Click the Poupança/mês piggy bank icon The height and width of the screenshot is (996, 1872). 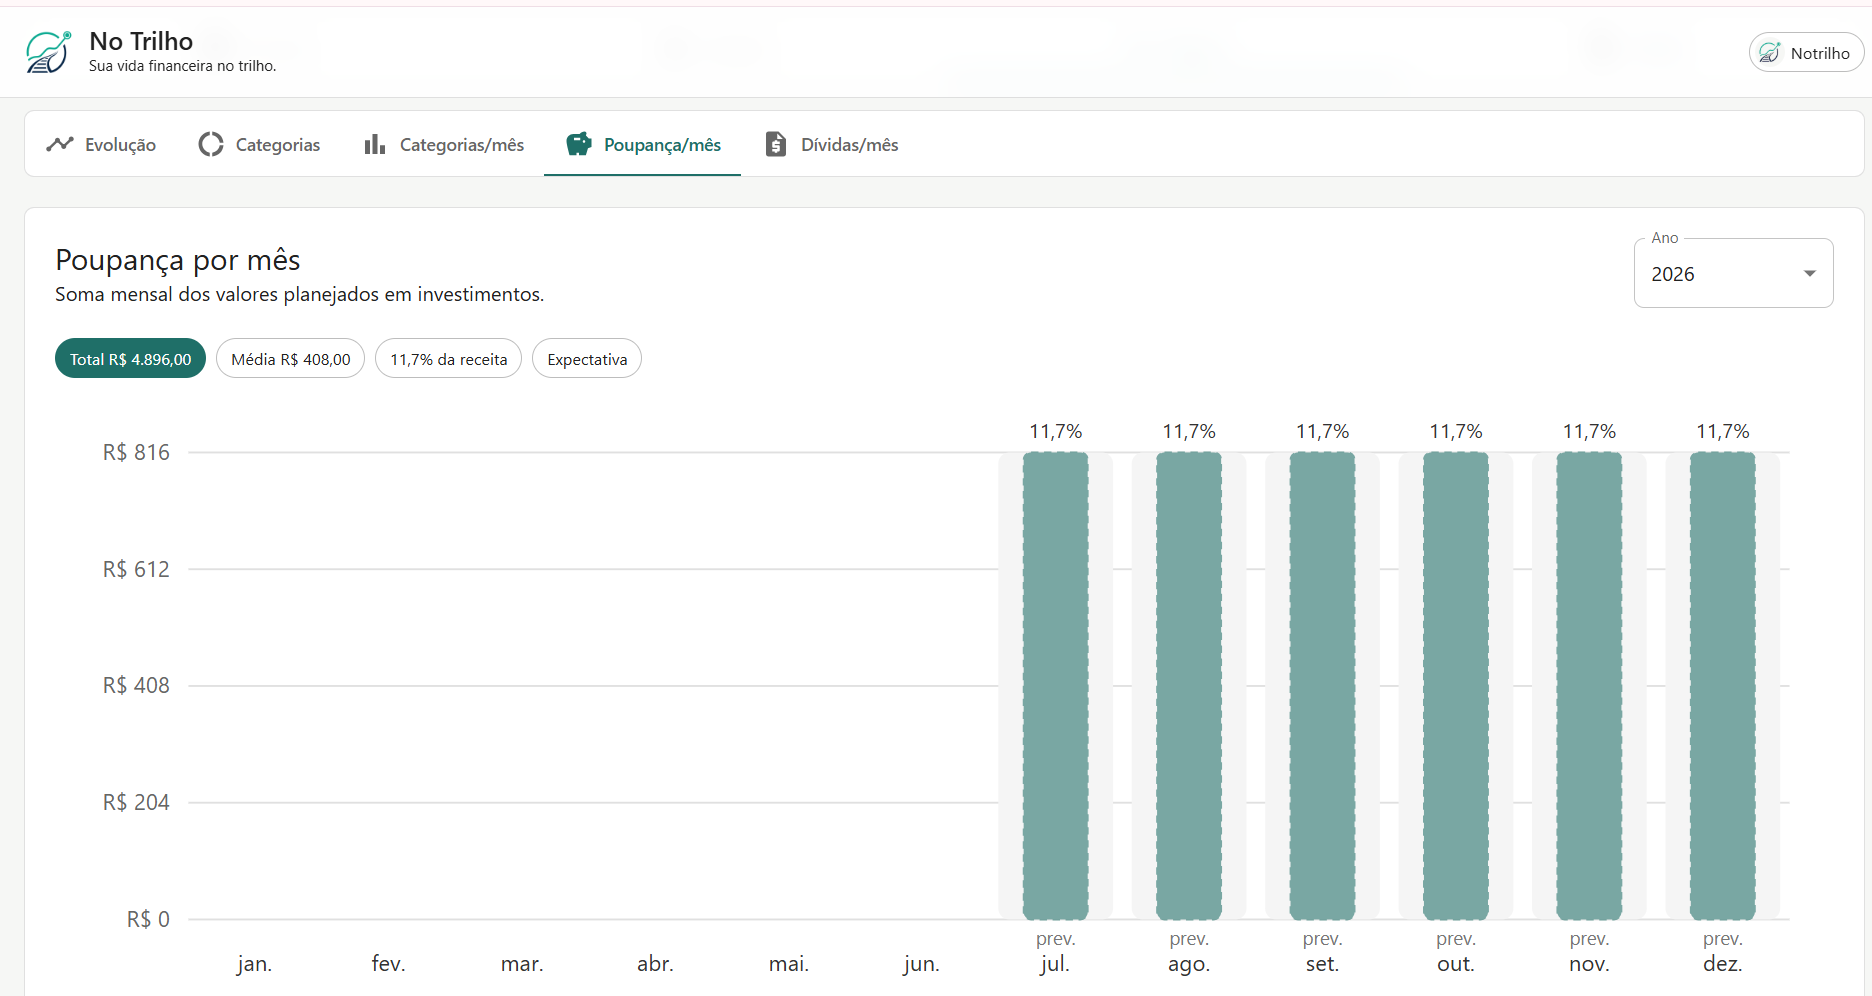pyautogui.click(x=579, y=144)
